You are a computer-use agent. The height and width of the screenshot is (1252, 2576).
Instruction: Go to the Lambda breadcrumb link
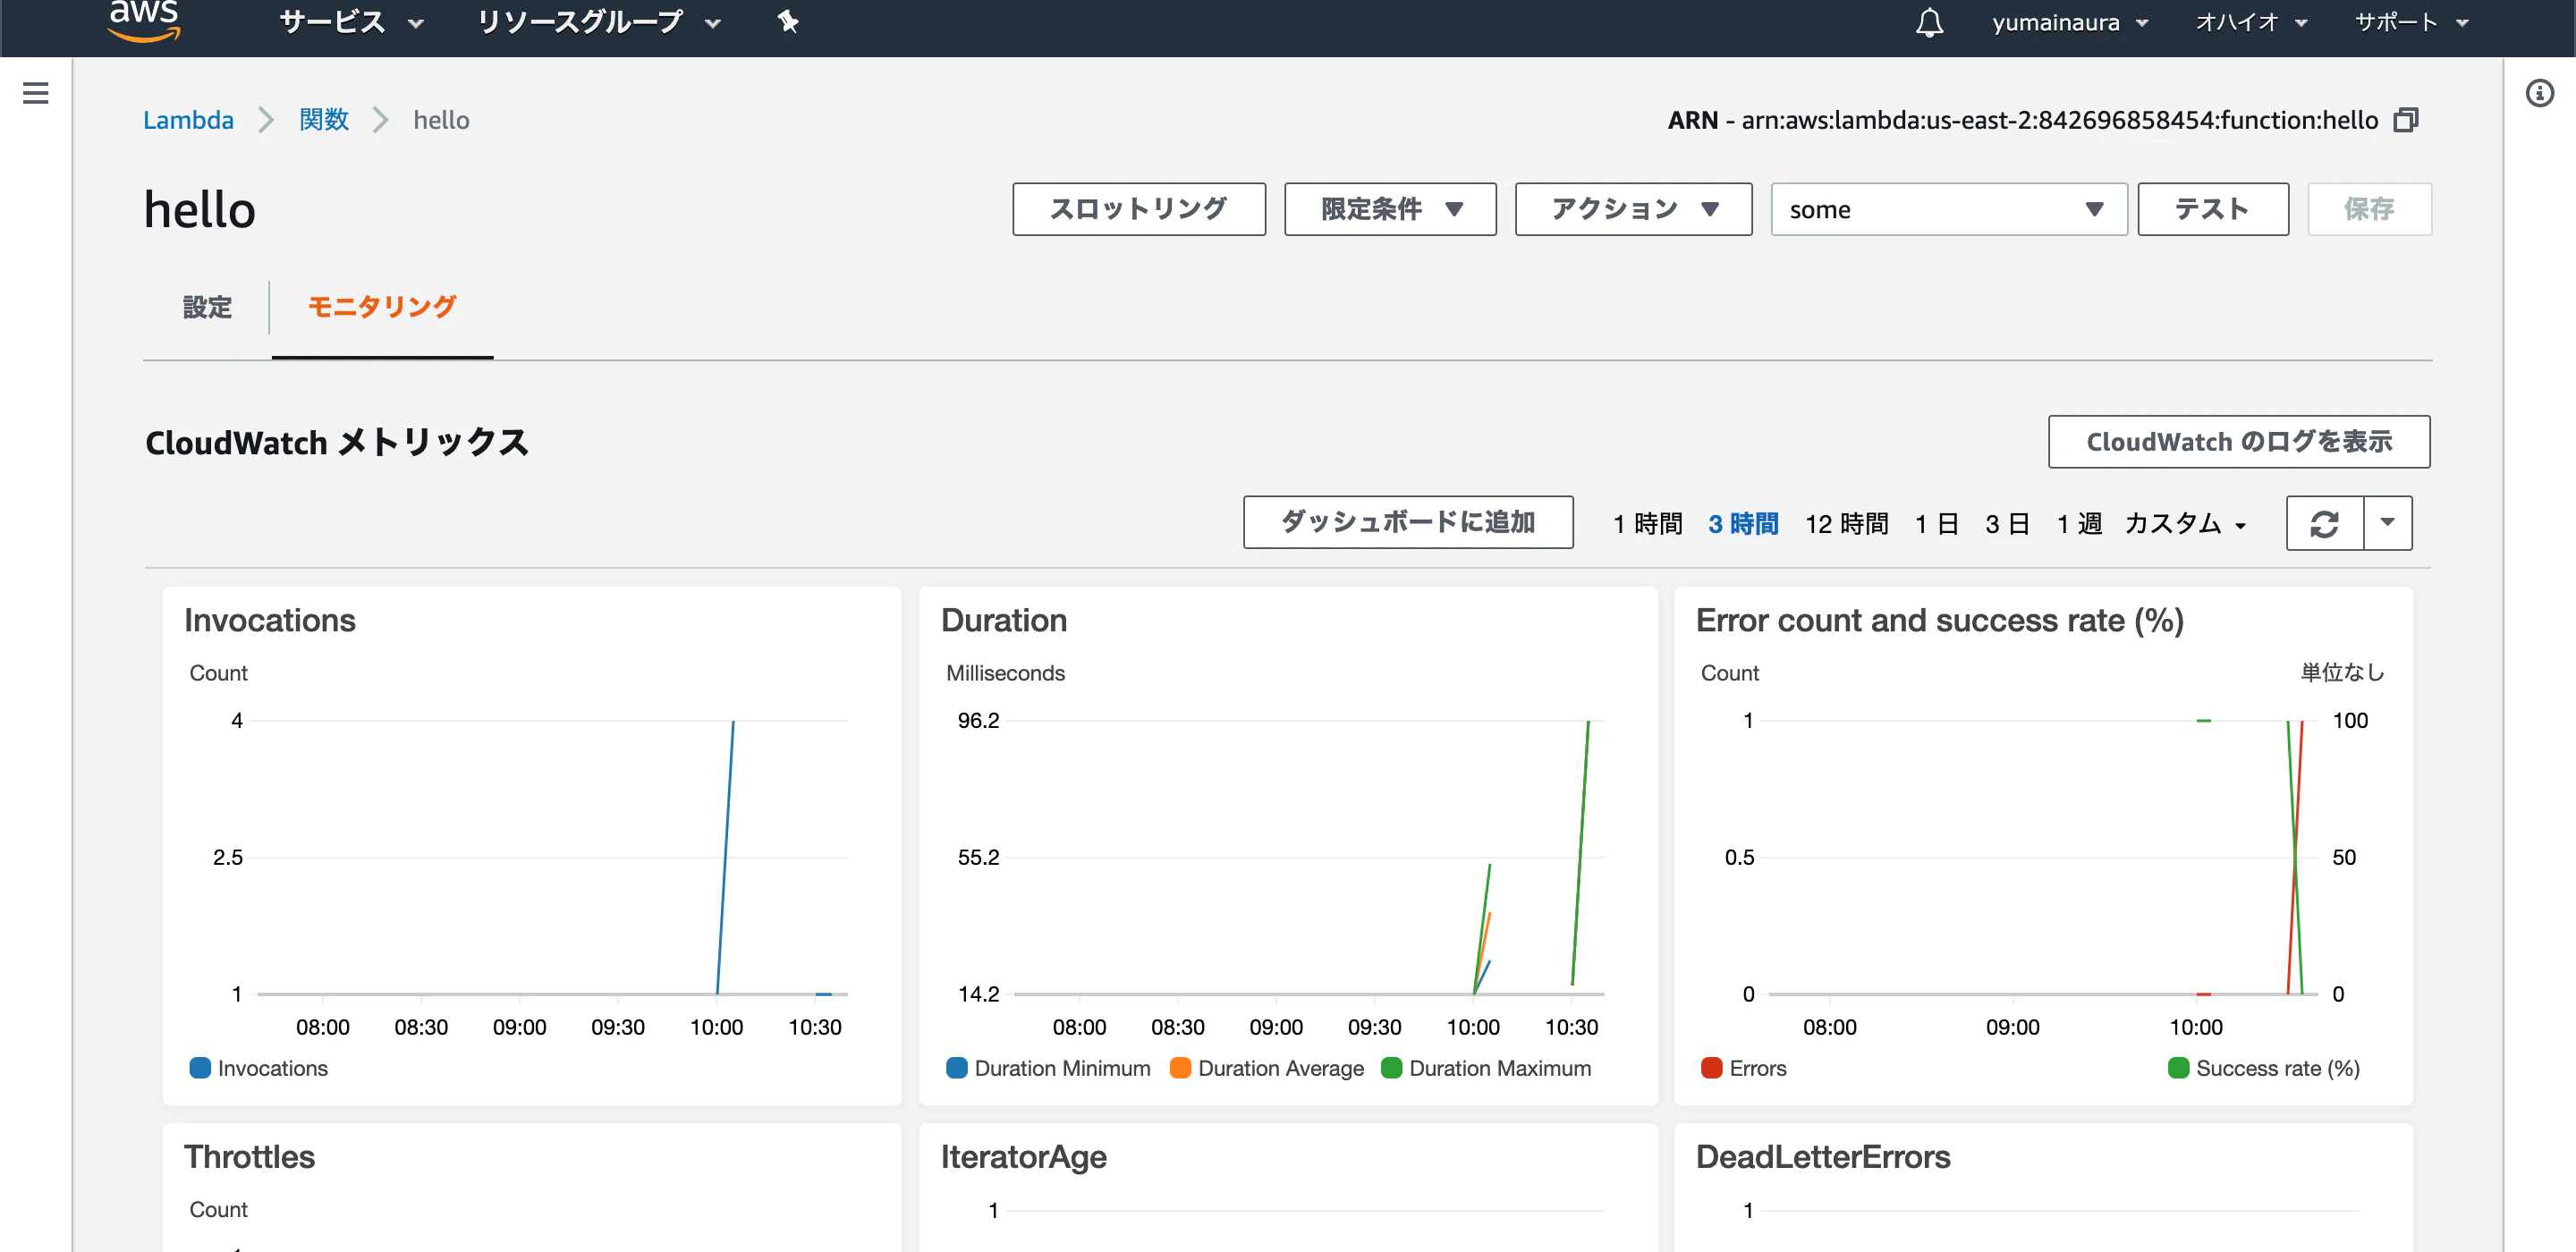coord(188,120)
